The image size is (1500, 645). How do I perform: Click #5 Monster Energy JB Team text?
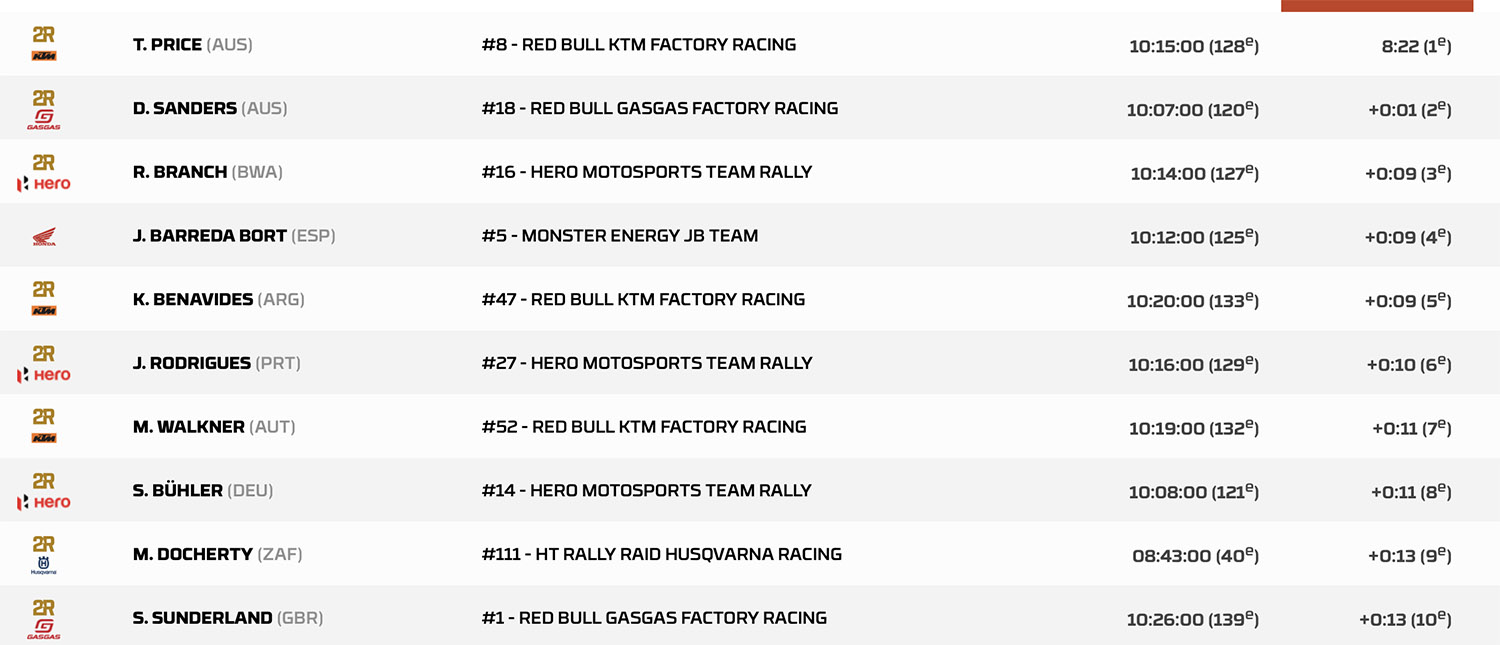[x=619, y=236]
